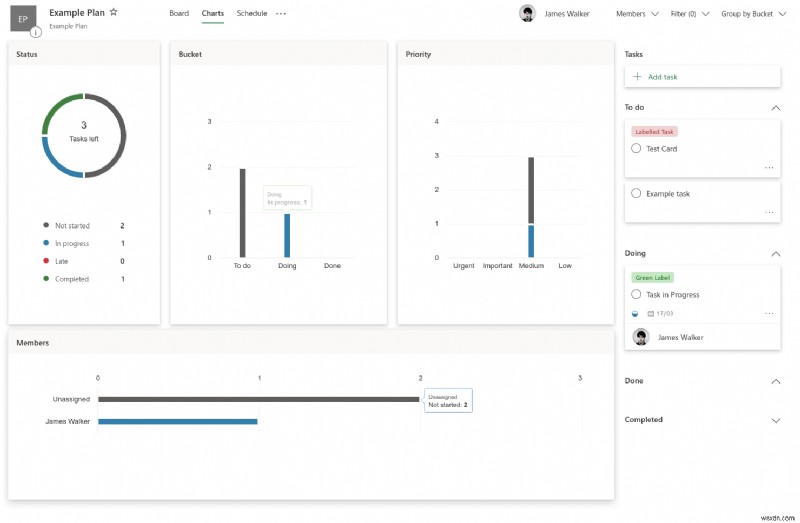The image size is (800, 523).
Task: Open the more options ellipsis in tabs
Action: (281, 14)
